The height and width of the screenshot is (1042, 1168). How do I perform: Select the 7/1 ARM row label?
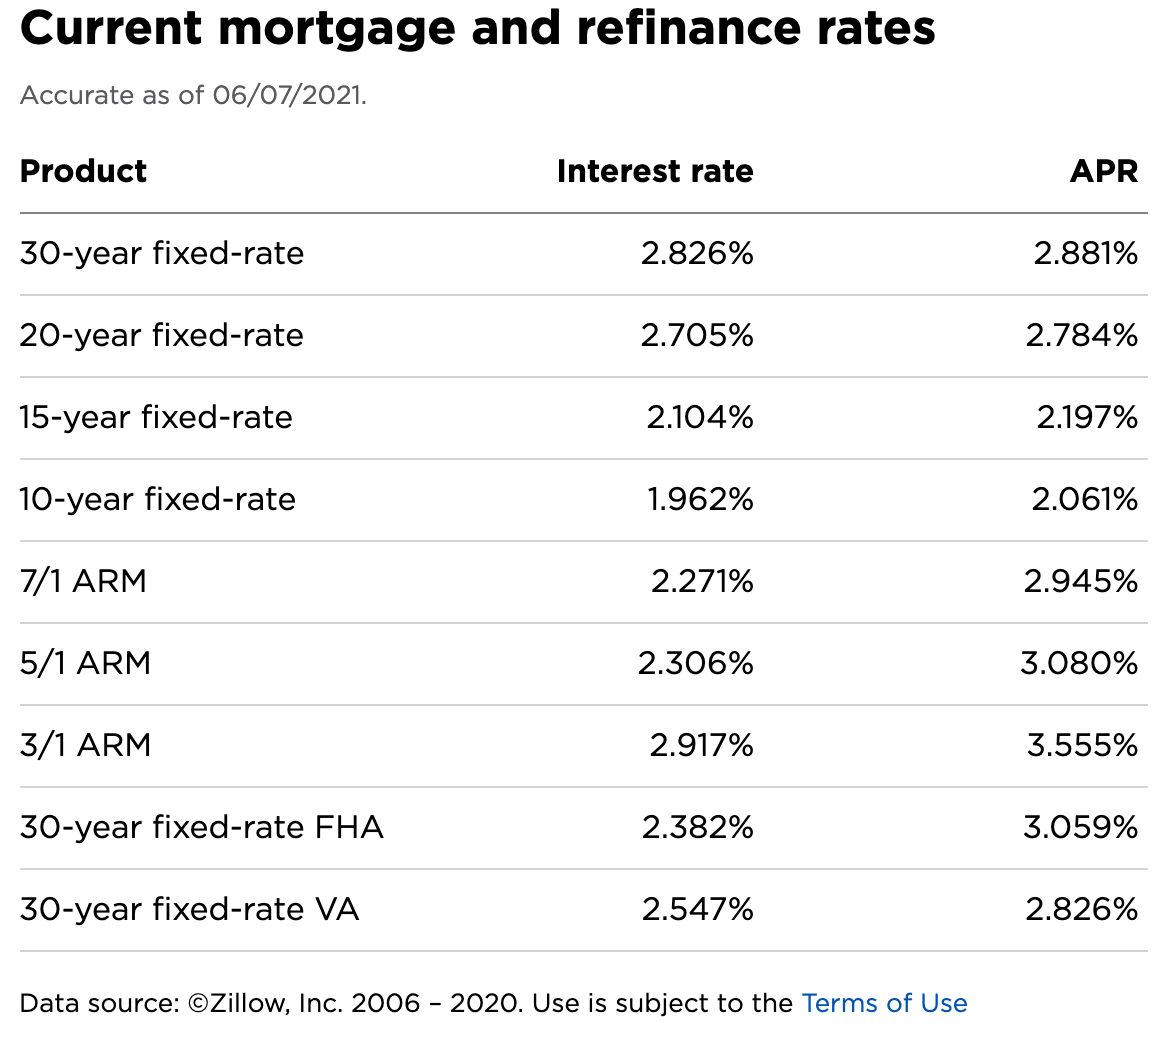click(x=83, y=581)
